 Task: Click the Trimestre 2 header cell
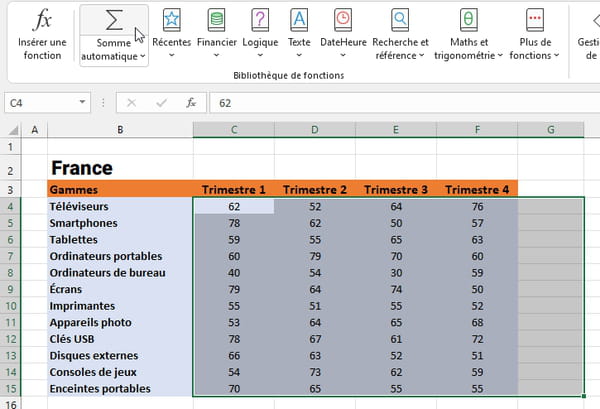(x=315, y=189)
